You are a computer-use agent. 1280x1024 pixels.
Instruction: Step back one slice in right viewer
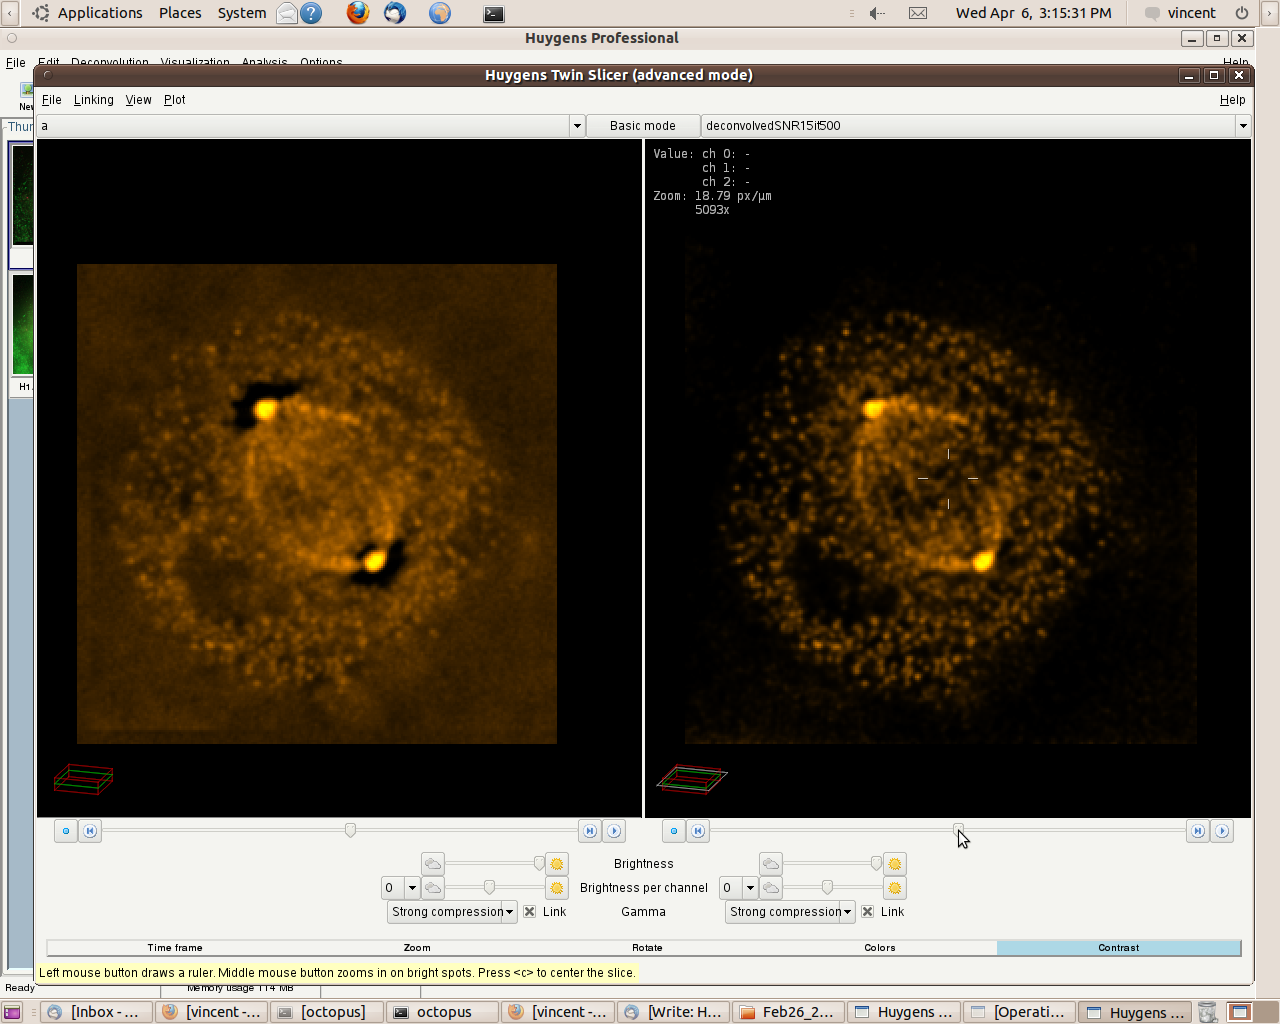click(x=698, y=831)
